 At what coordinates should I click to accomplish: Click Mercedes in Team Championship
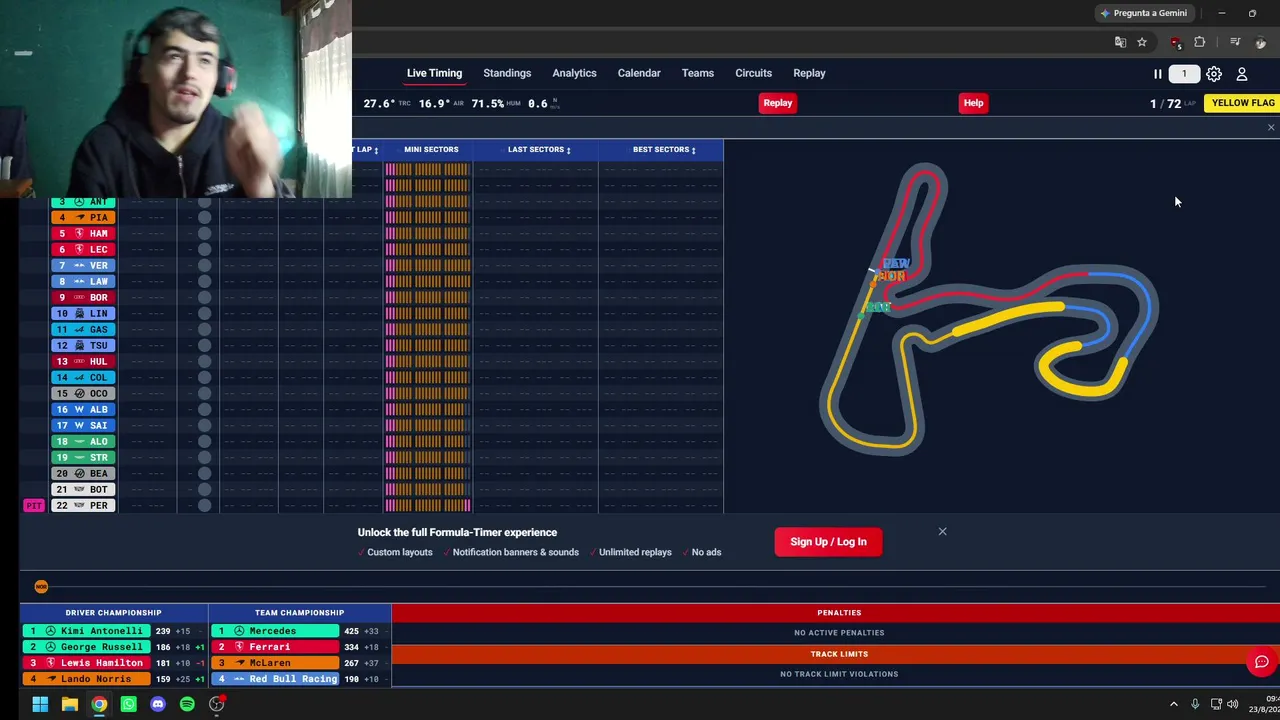click(273, 631)
